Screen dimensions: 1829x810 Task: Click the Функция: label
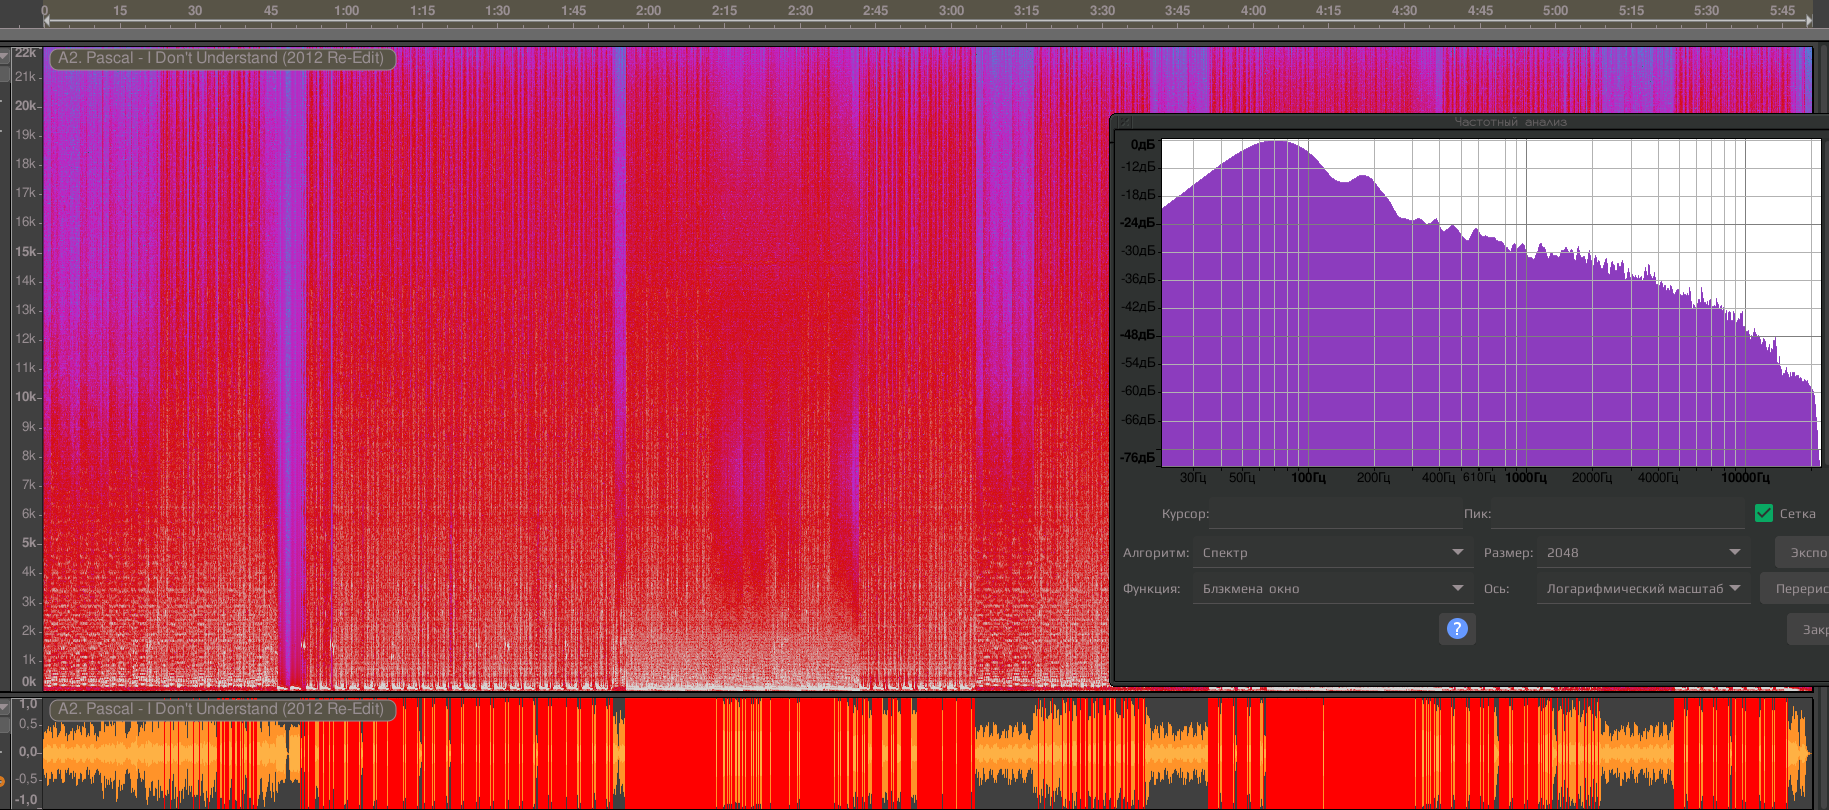[x=1152, y=588]
